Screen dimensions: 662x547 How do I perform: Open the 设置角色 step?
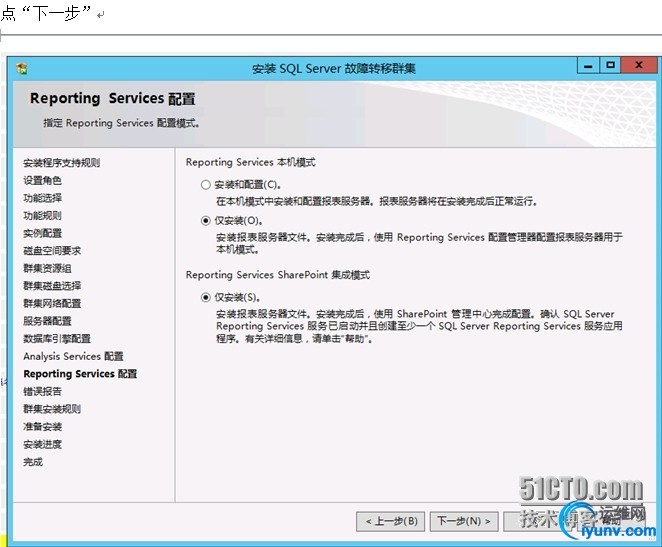pyautogui.click(x=43, y=181)
